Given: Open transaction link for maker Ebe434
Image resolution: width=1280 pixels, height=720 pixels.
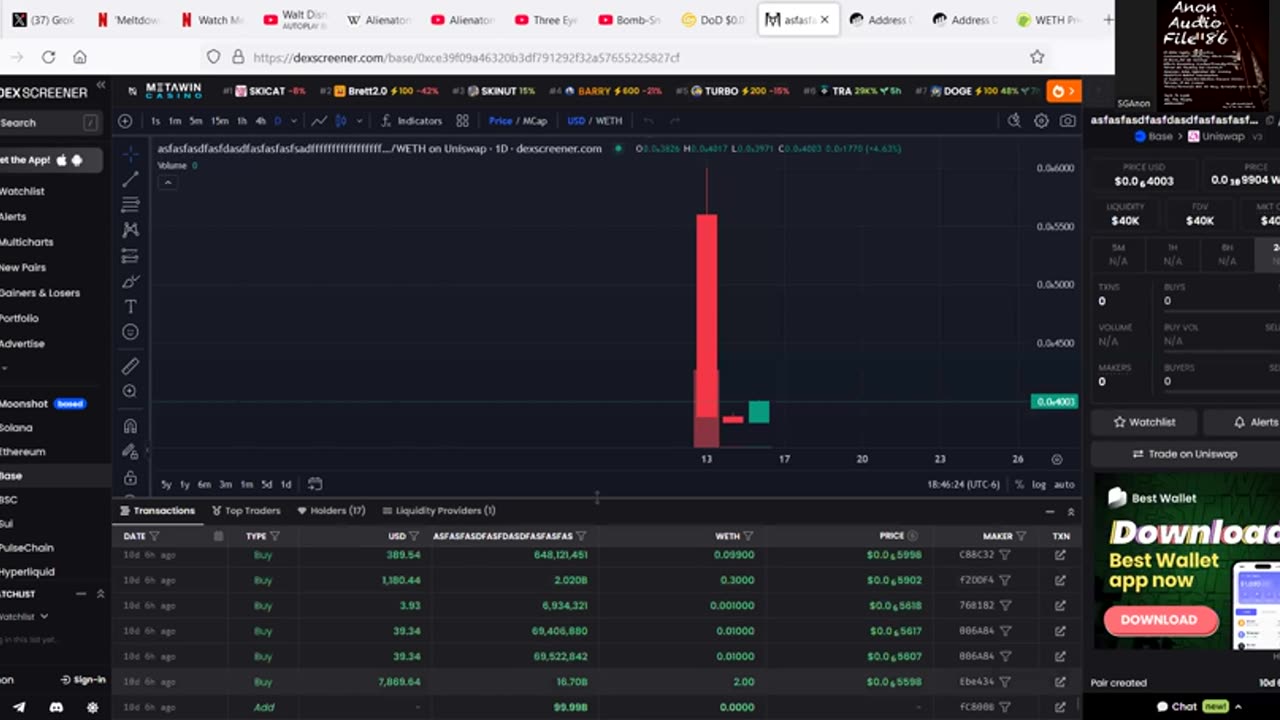Looking at the screenshot, I should (x=1060, y=682).
